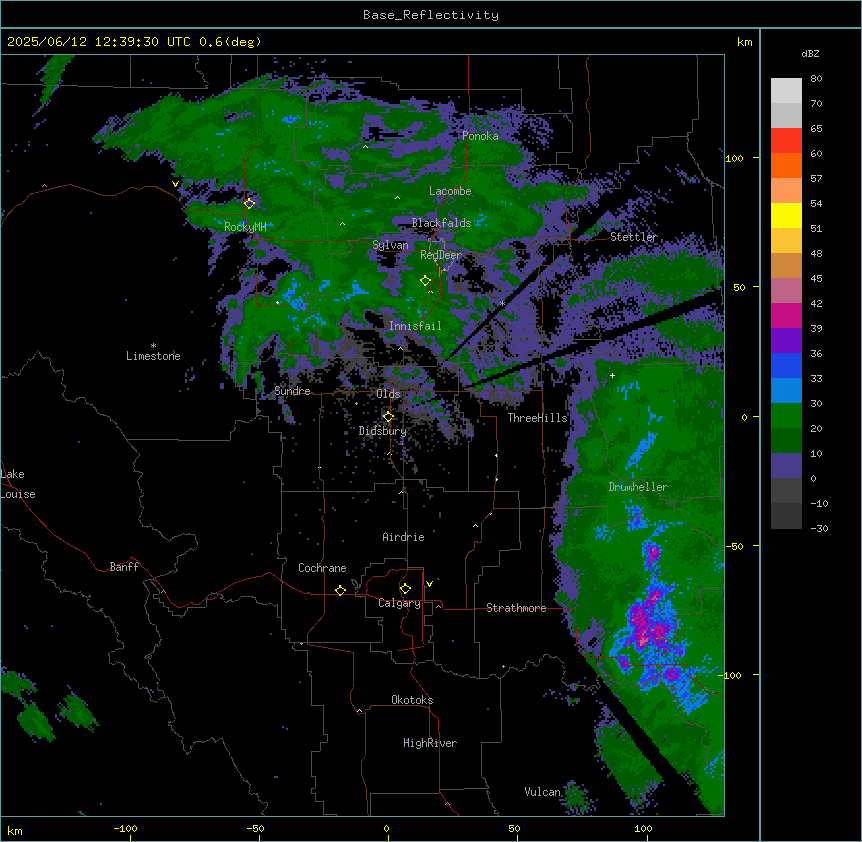
Task: Click the ThreeHills label
Action: pyautogui.click(x=537, y=418)
